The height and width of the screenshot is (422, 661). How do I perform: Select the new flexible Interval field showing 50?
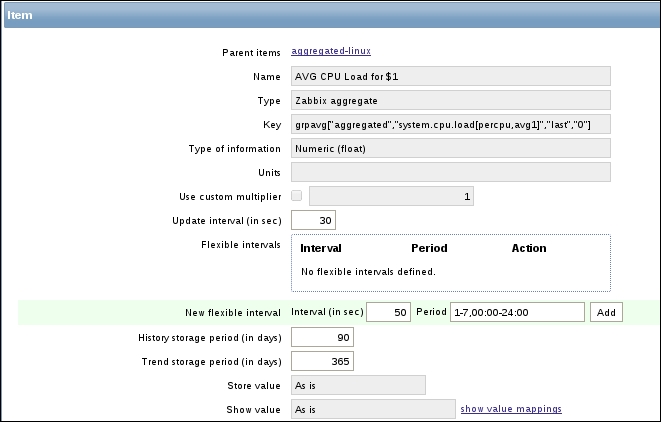click(388, 313)
